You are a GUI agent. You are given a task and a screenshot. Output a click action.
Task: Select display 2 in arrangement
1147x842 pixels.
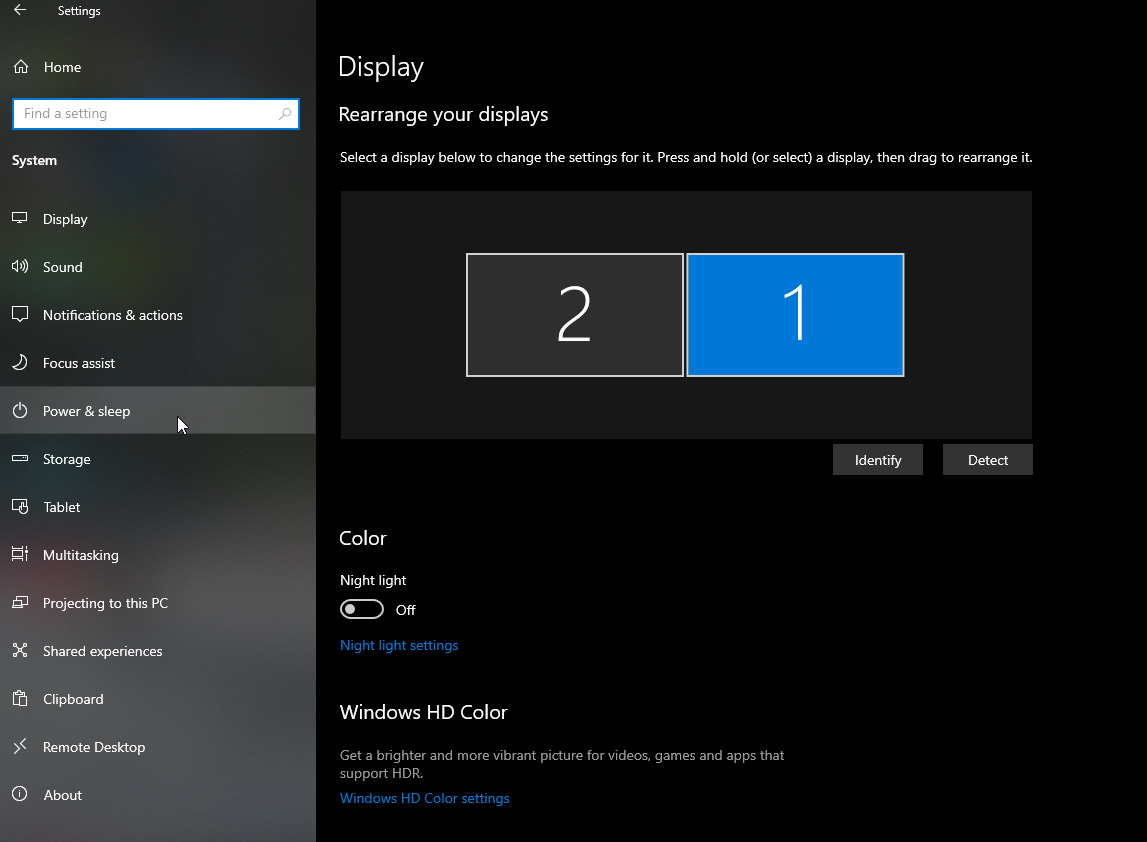click(575, 315)
